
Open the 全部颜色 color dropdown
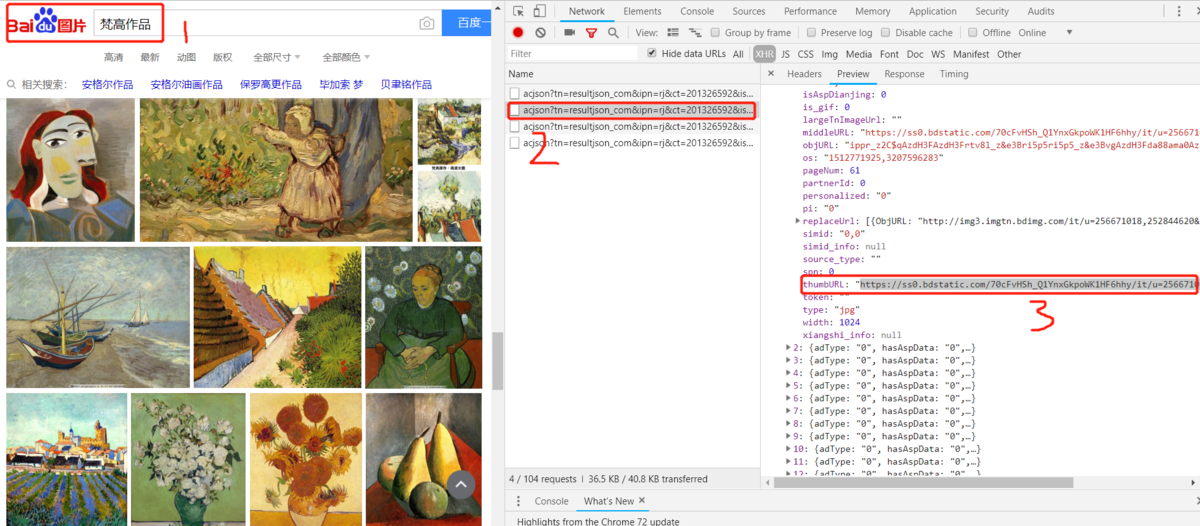(x=346, y=57)
